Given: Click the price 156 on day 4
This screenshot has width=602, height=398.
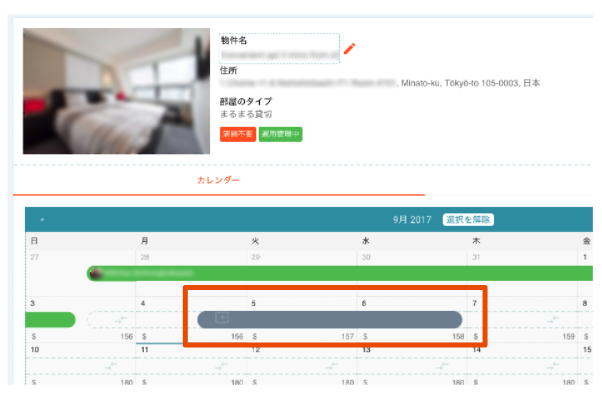Looking at the screenshot, I should (x=237, y=336).
